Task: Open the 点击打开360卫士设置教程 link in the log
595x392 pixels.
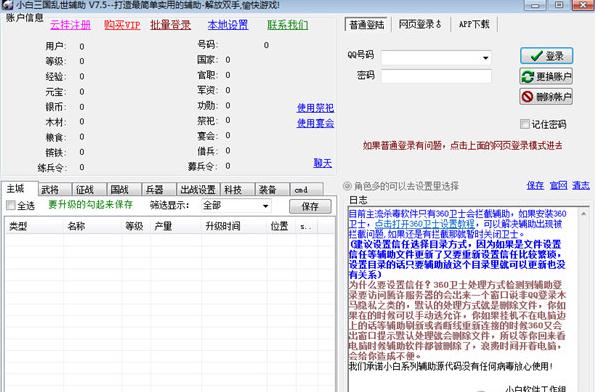Action: coord(424,224)
